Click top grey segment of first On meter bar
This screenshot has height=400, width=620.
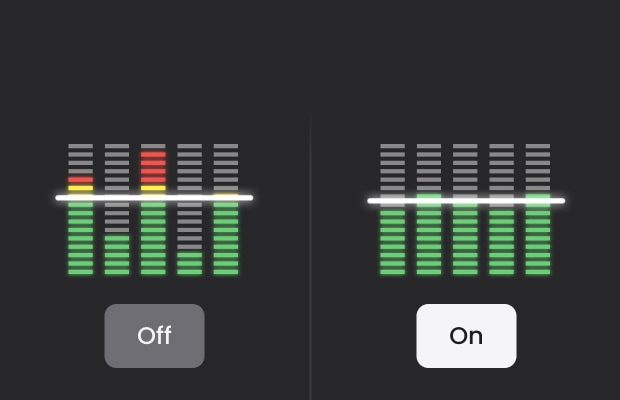(x=393, y=146)
